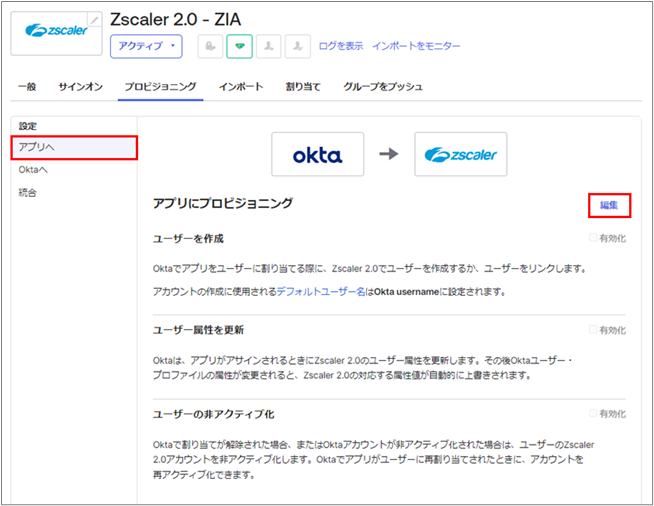The height and width of the screenshot is (506, 654).
Task: Enable the ユーザーの非アクティブ化 checkbox
Action: [593, 413]
